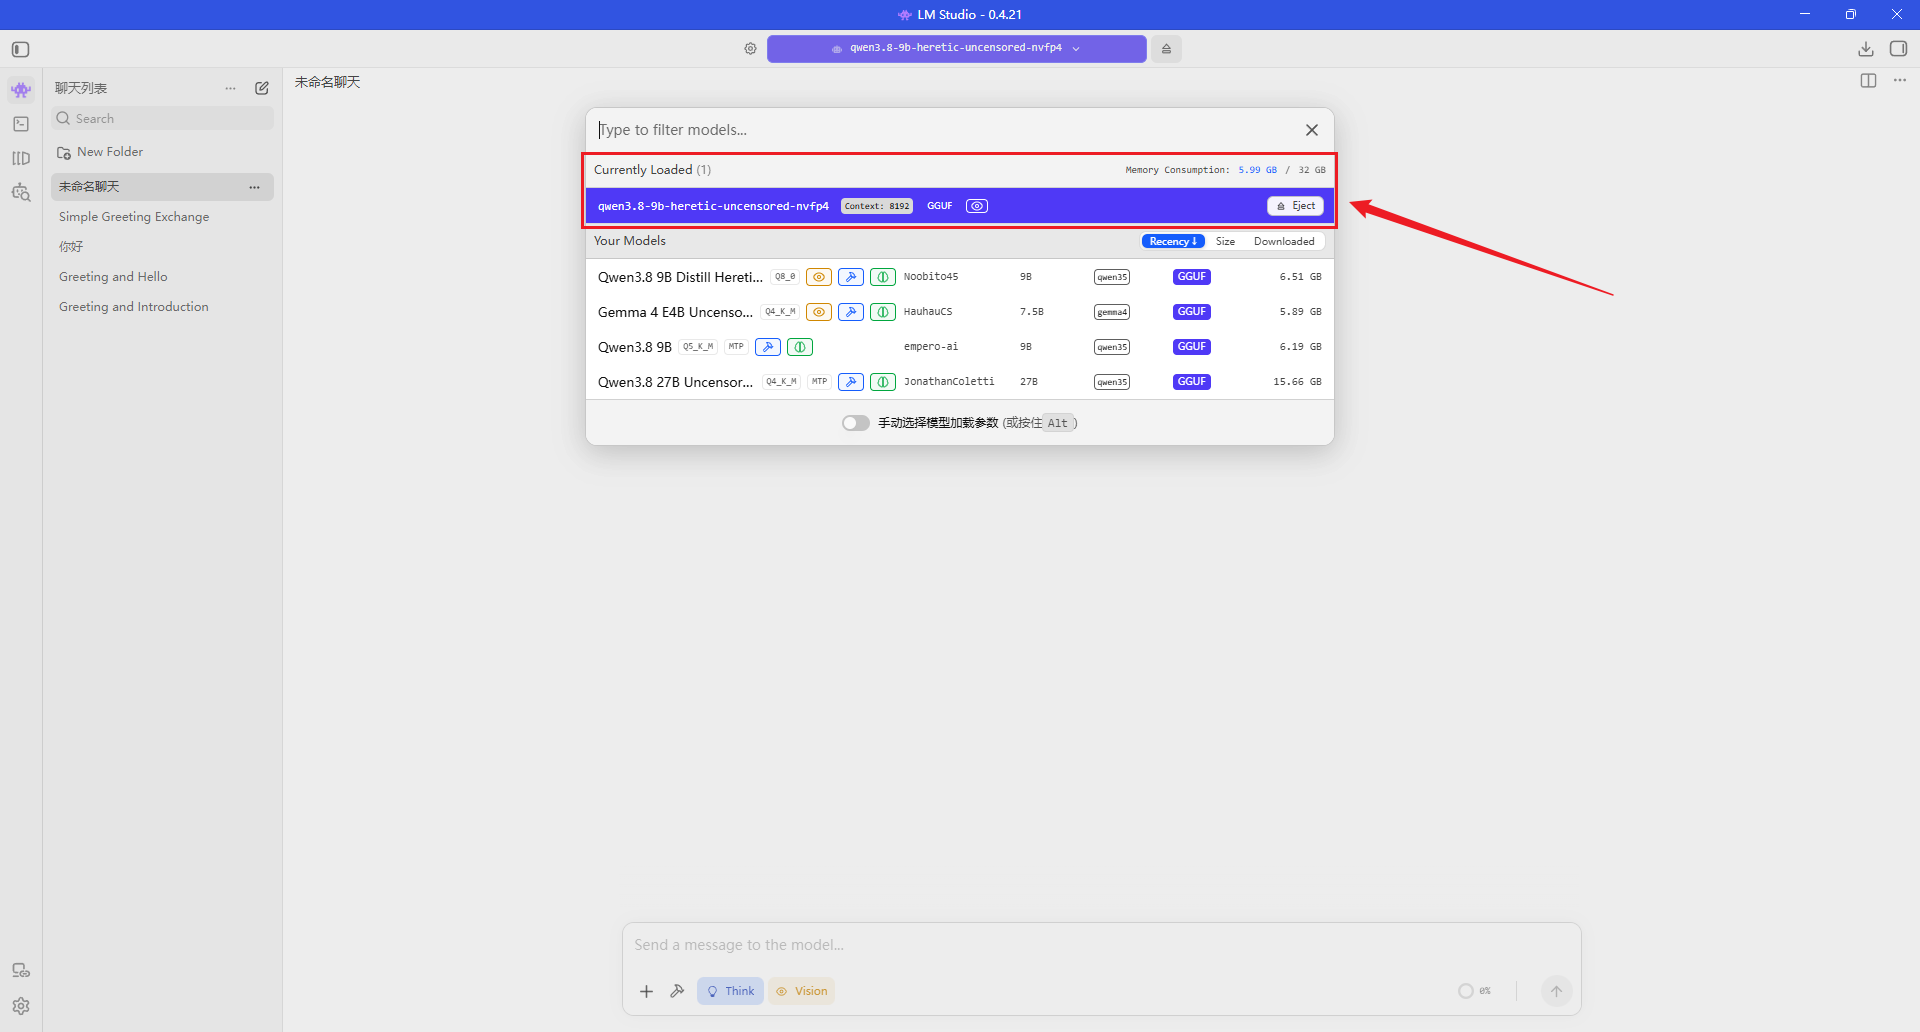Click tool-use icon on Qwen3.8 9B Q5_K_M row
This screenshot has height=1032, width=1920.
pos(768,347)
